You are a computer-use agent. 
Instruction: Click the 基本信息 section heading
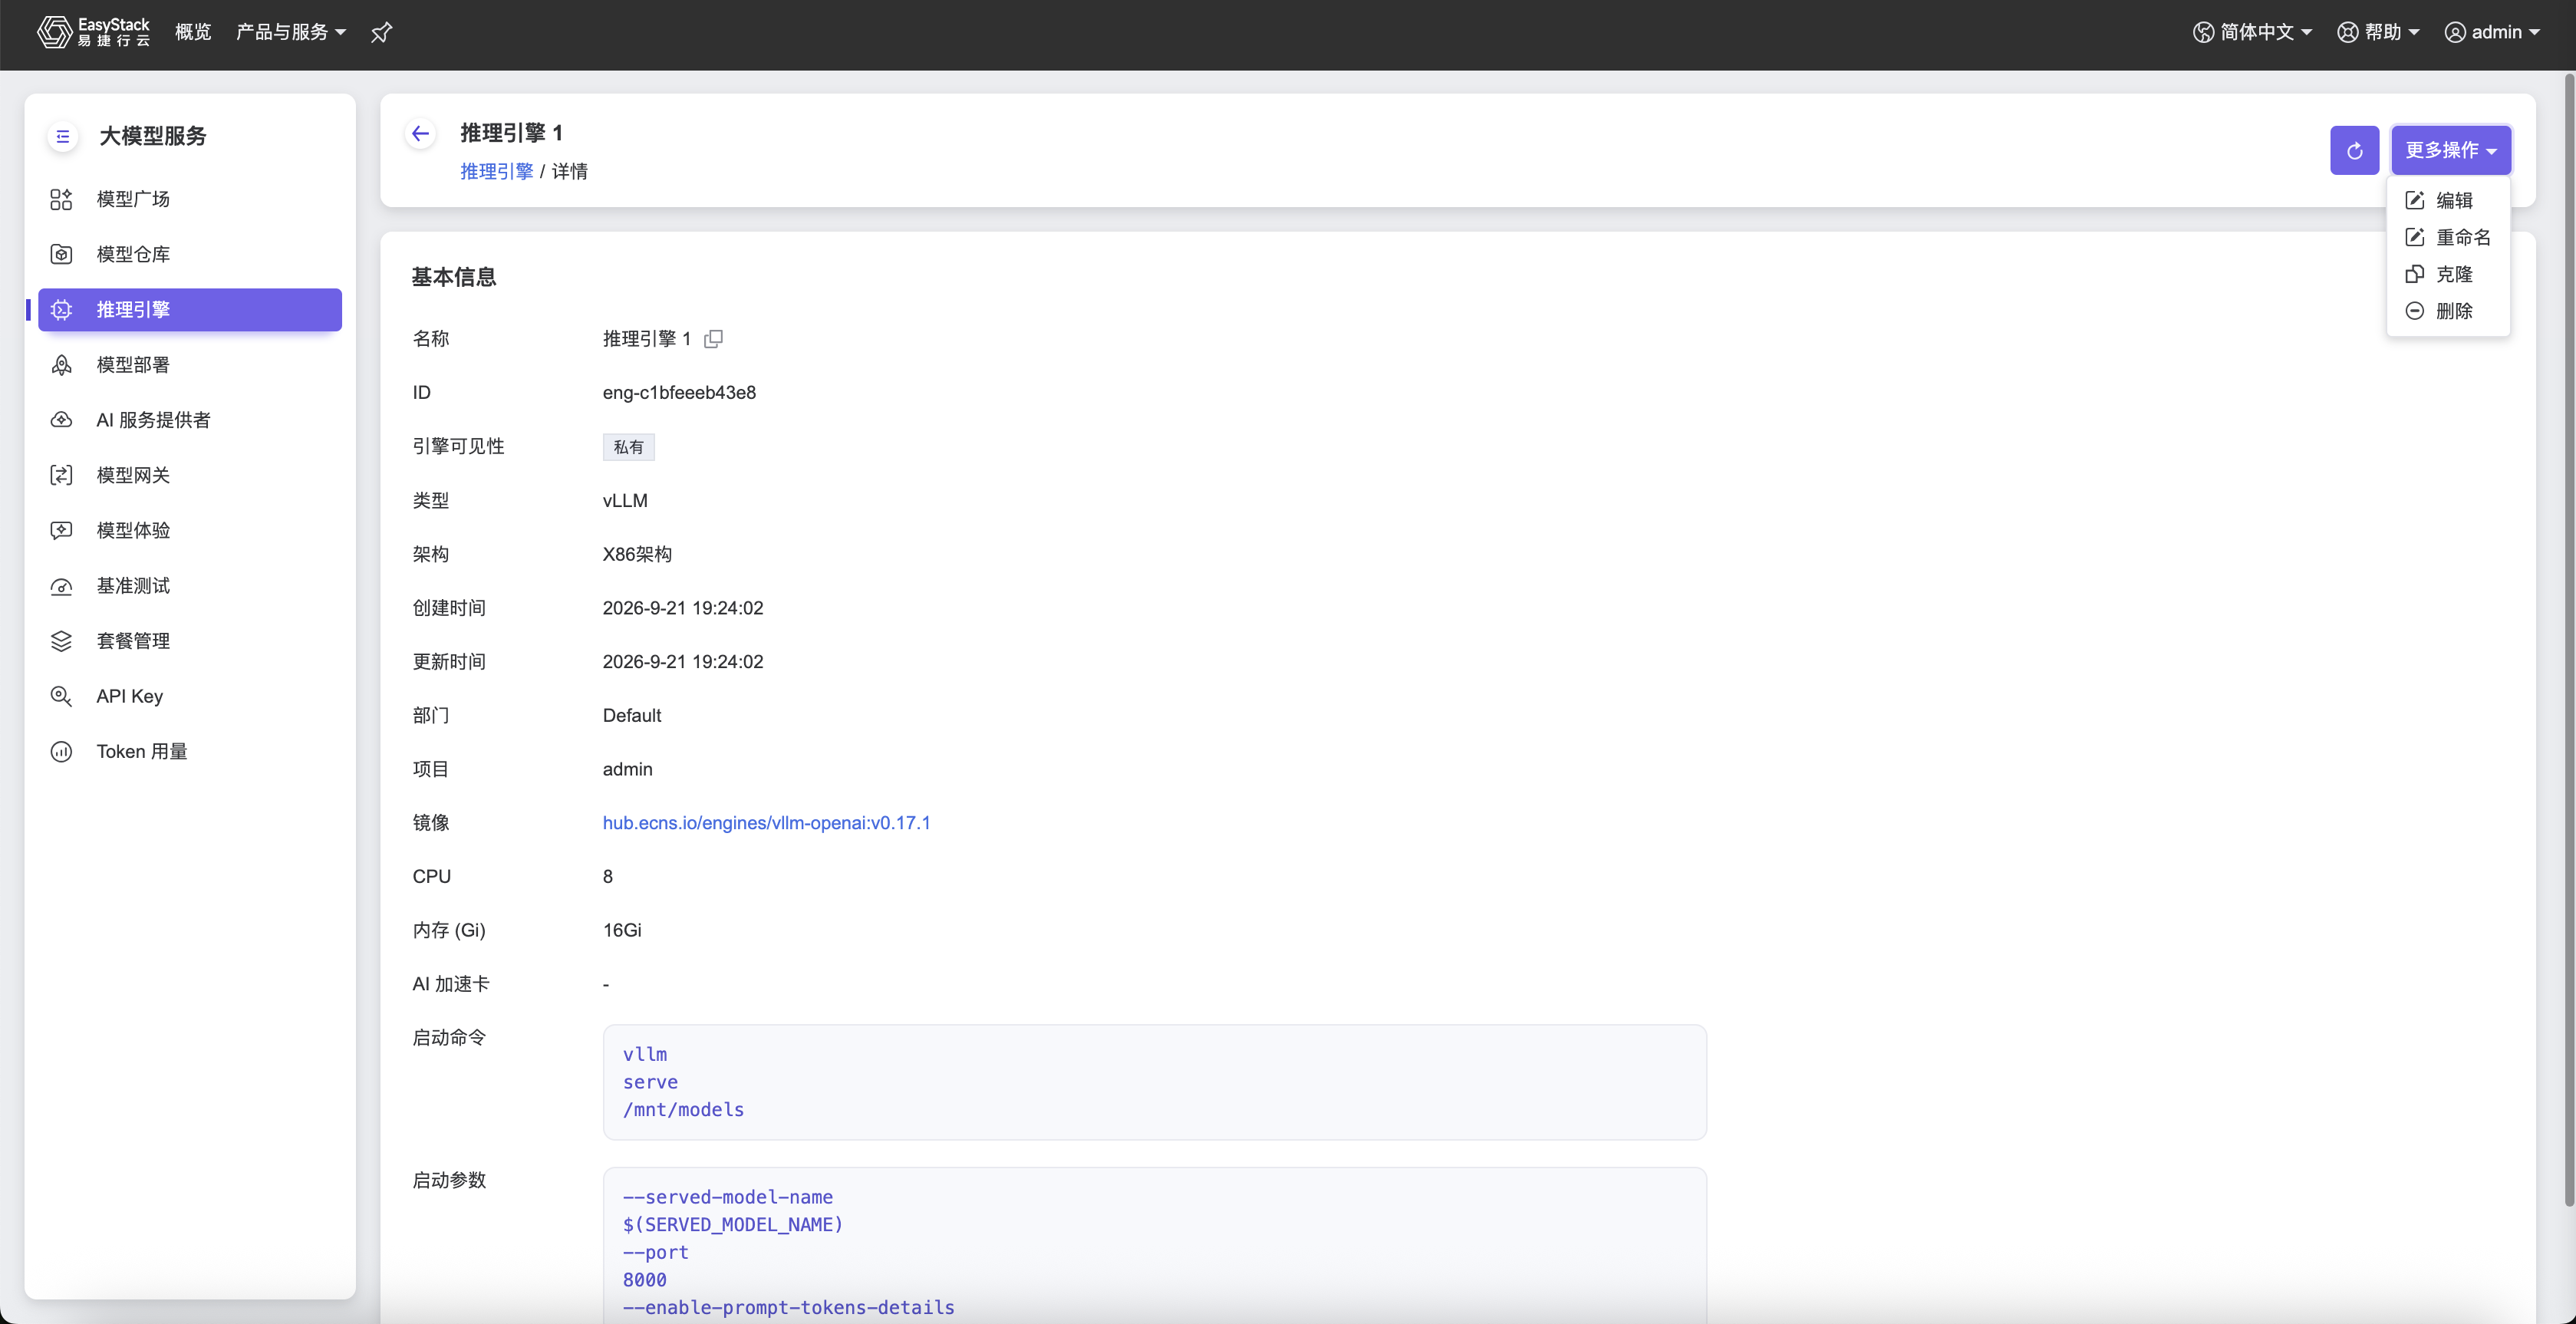[454, 277]
